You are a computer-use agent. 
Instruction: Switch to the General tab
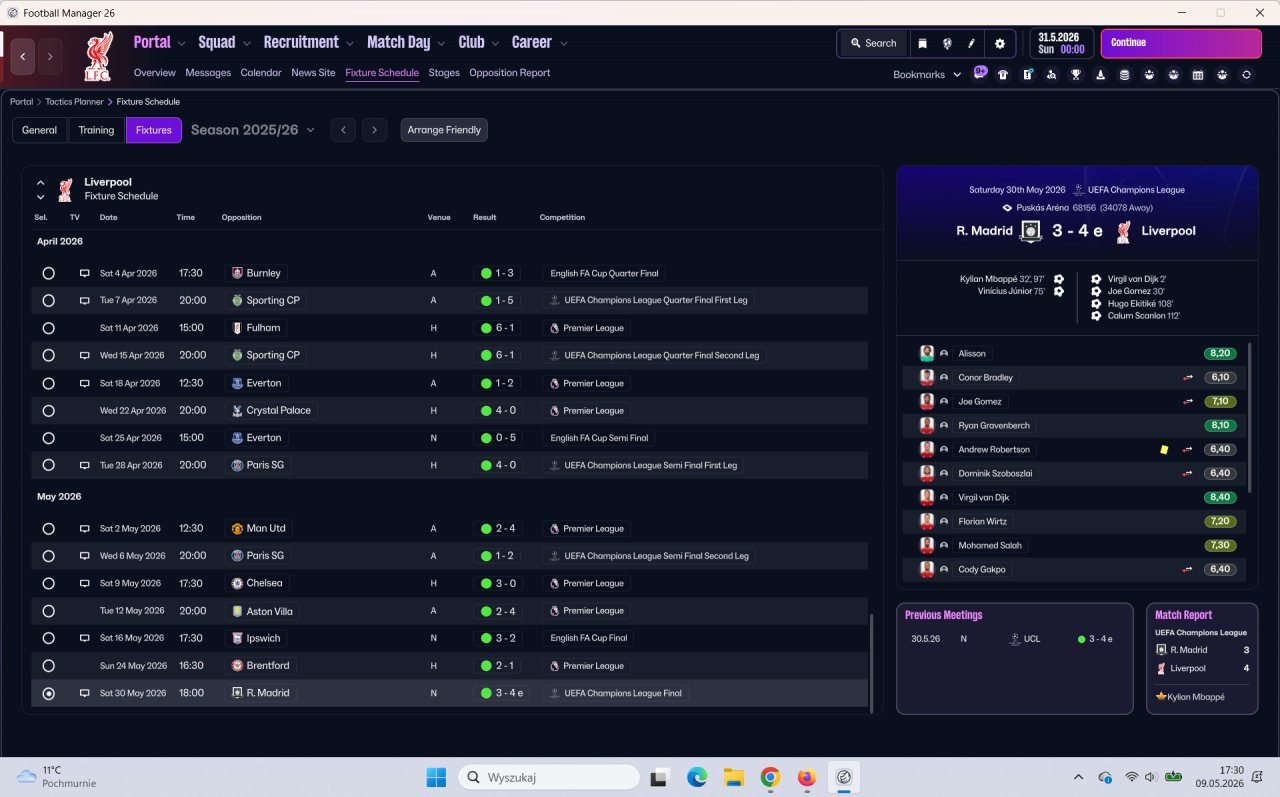[x=40, y=130]
